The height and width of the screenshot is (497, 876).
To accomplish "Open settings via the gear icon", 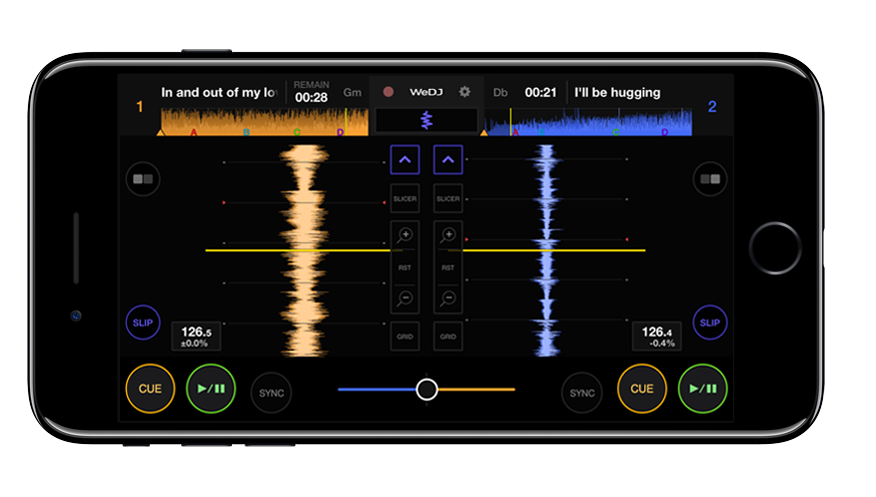I will [x=464, y=92].
